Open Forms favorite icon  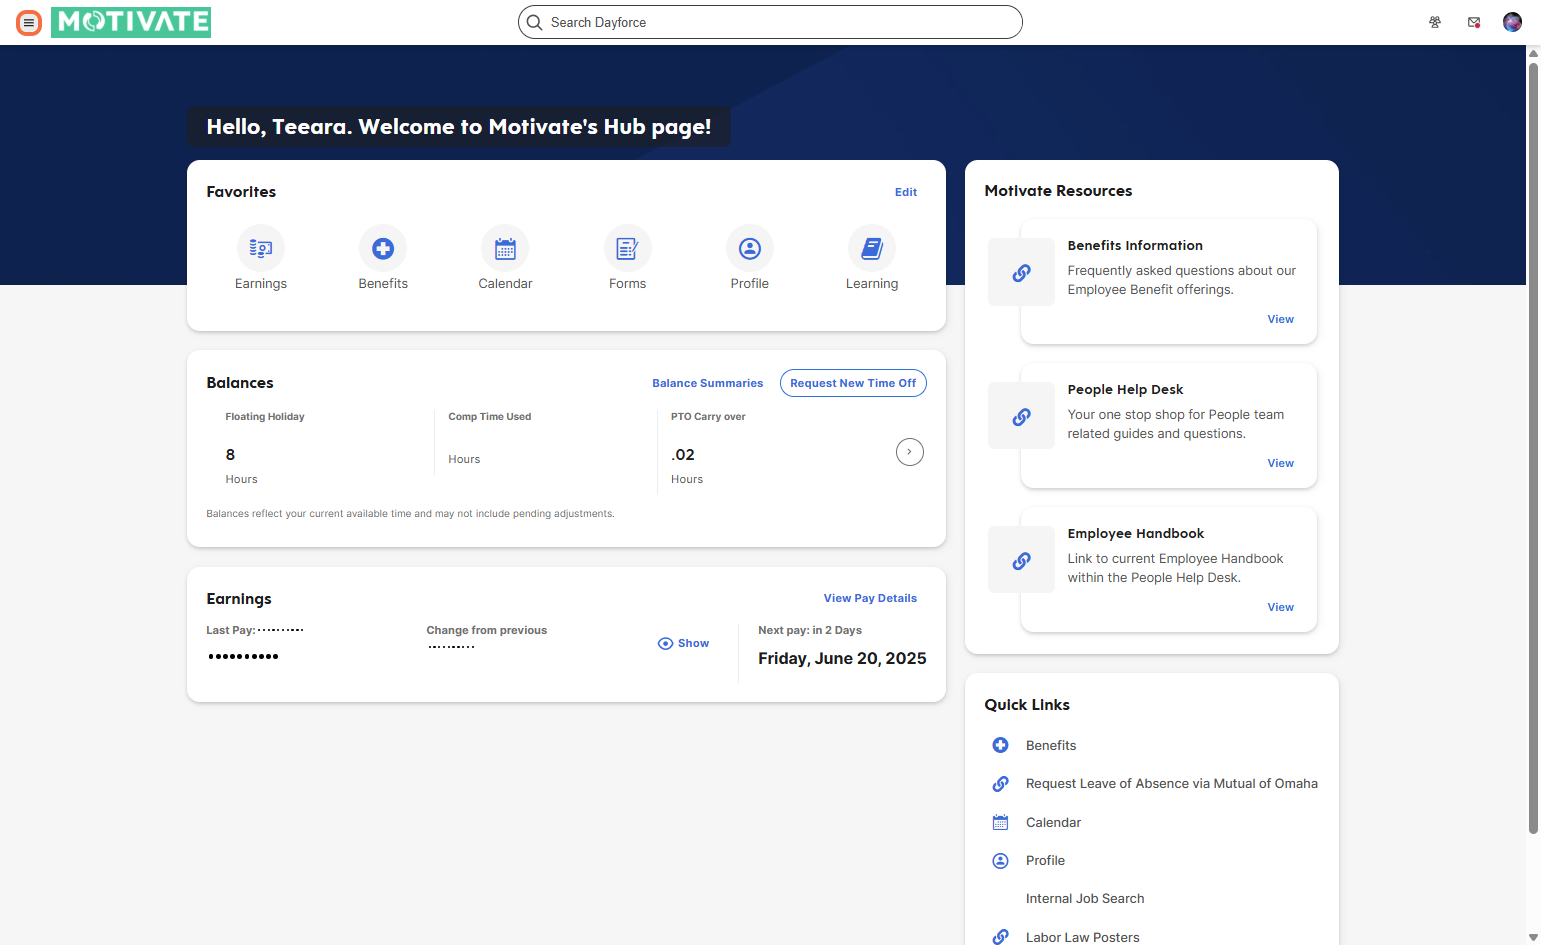pyautogui.click(x=628, y=248)
